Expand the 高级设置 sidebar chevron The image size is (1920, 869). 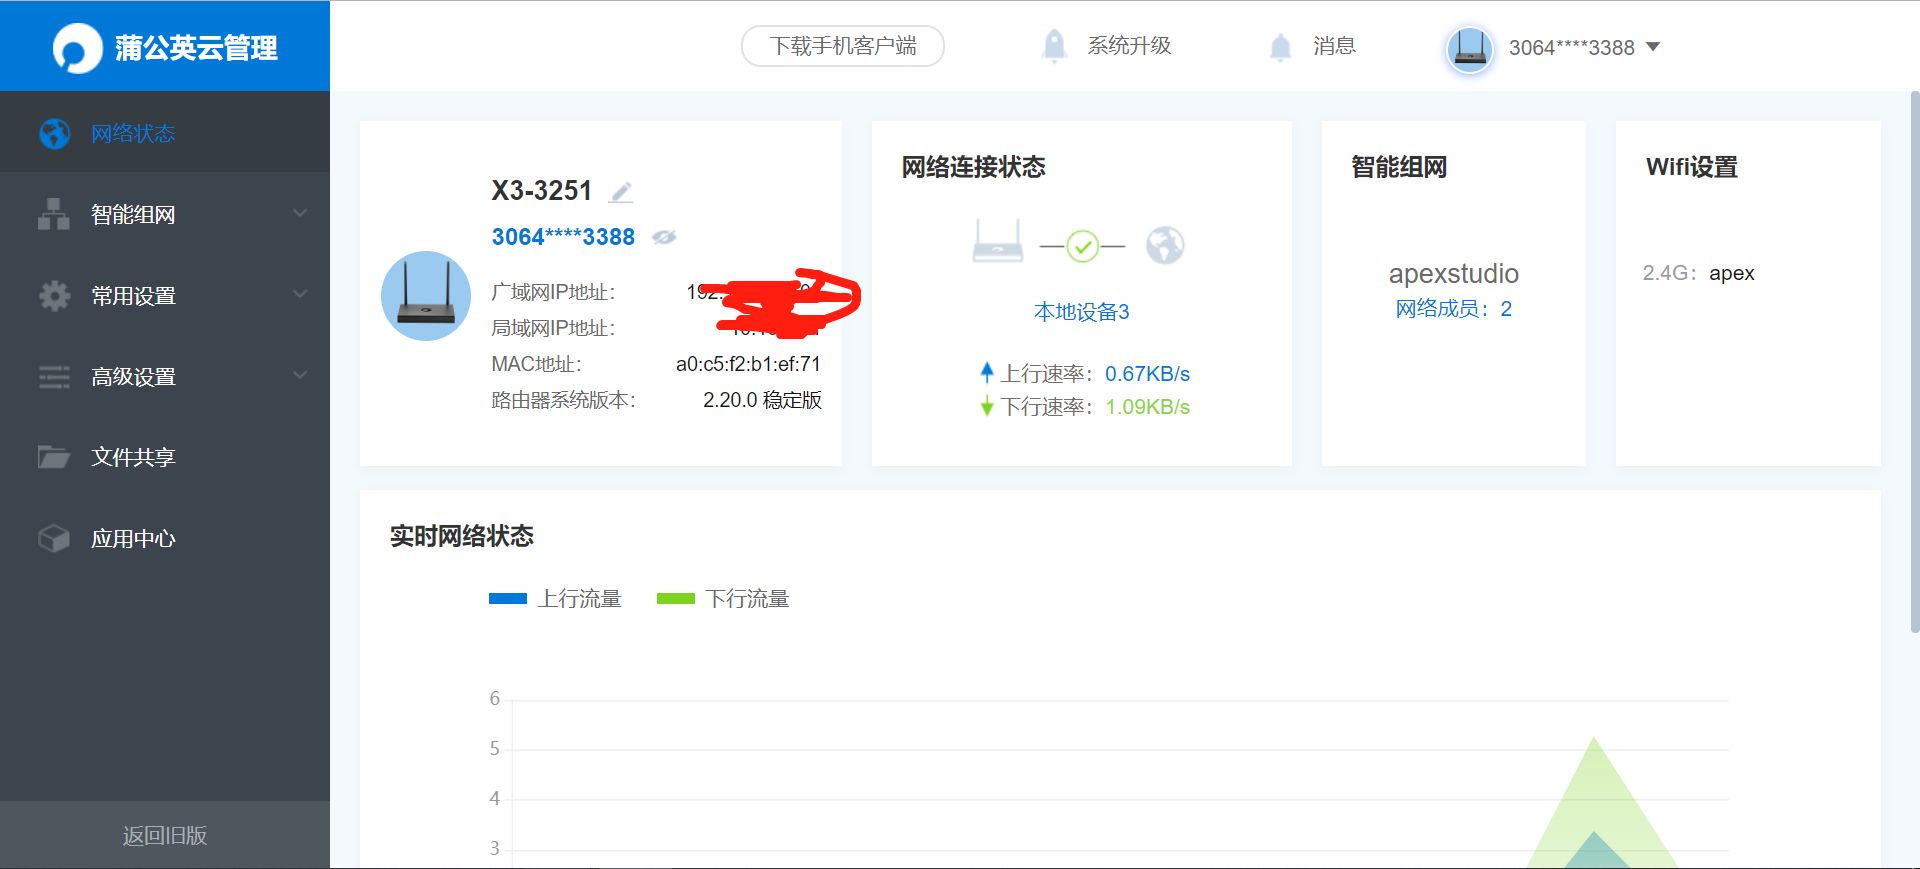(300, 375)
